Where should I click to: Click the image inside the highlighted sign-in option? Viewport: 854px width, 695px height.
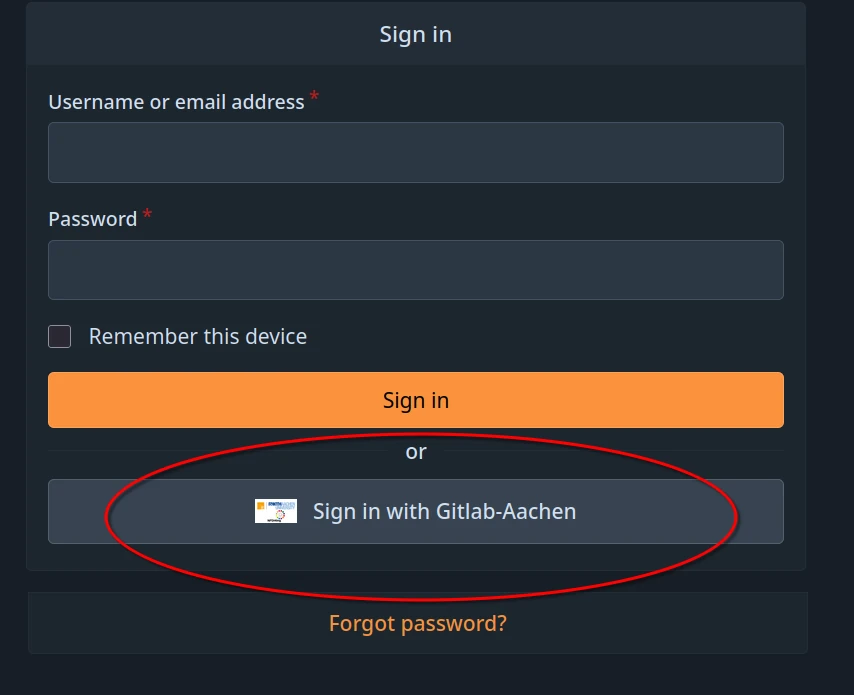tap(275, 511)
